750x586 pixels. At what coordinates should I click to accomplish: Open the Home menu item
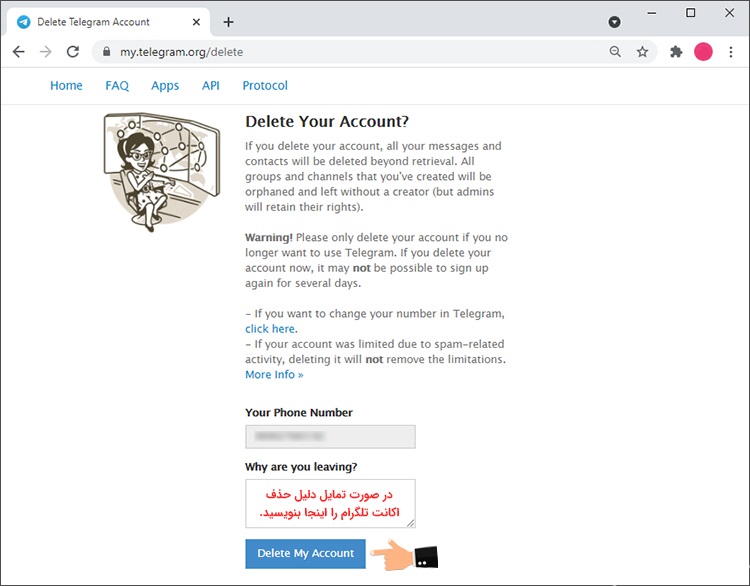point(66,86)
